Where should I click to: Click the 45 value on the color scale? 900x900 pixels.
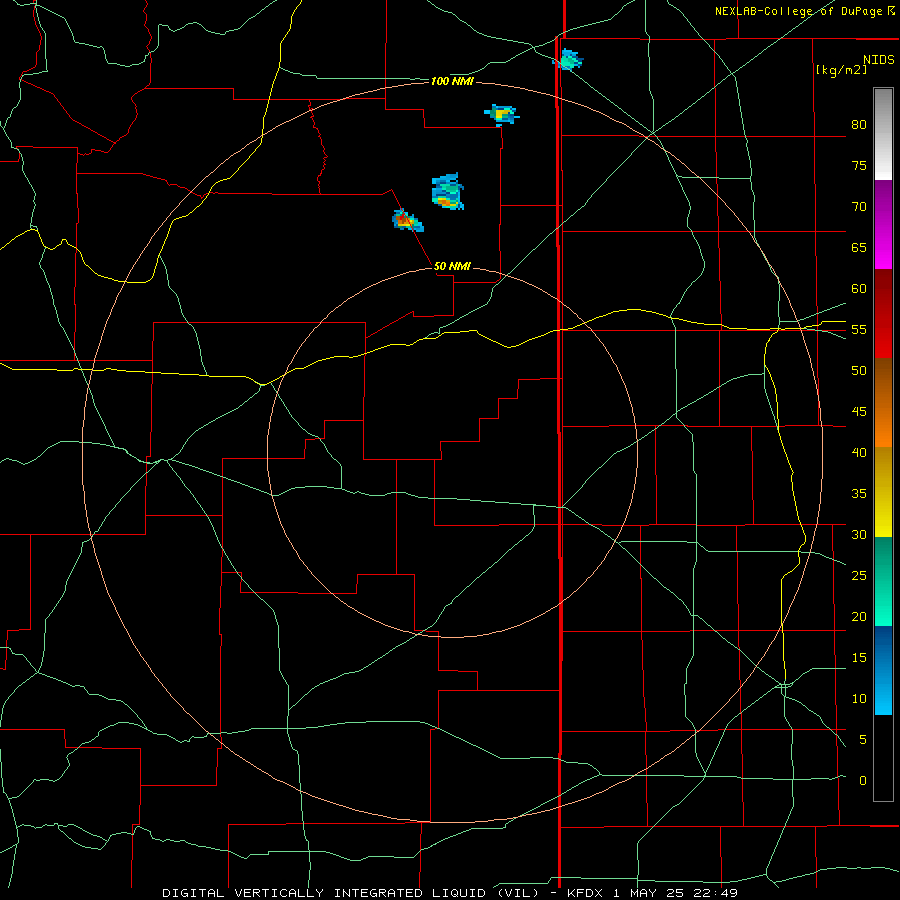[859, 412]
